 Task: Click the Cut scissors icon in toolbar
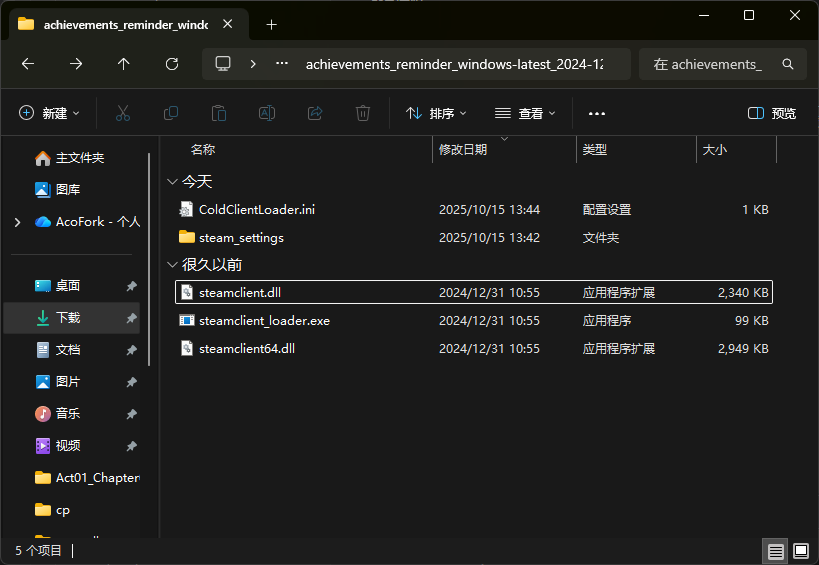point(123,113)
